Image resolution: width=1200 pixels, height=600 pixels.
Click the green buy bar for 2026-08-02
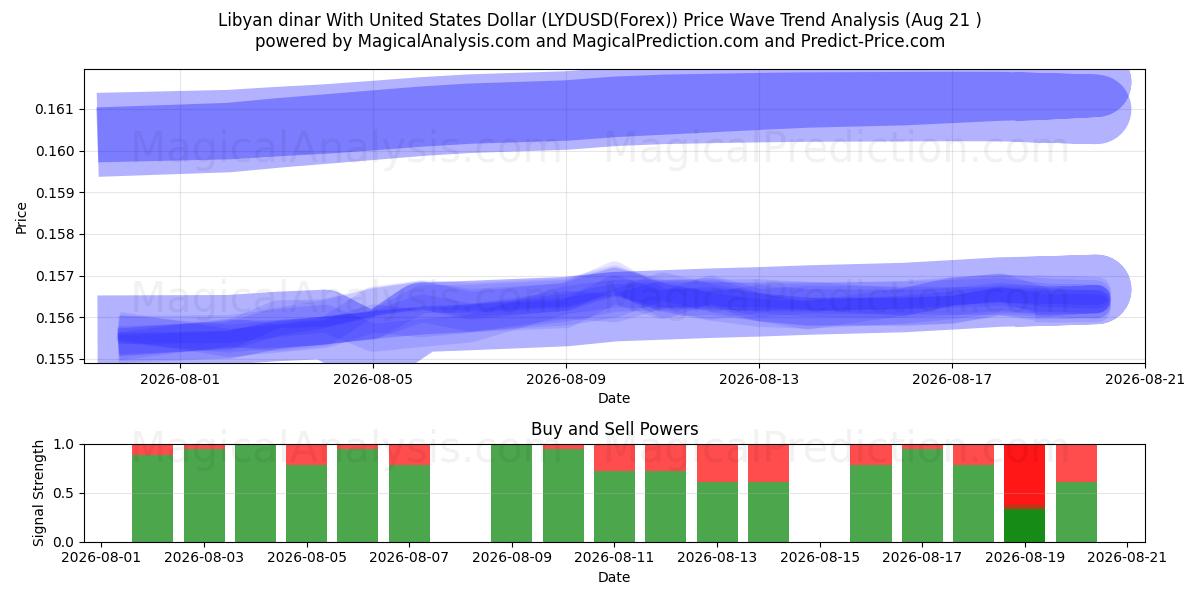(152, 499)
